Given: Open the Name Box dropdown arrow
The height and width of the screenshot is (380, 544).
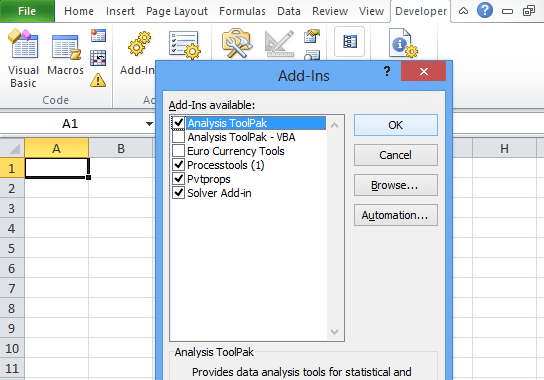Looking at the screenshot, I should 149,124.
